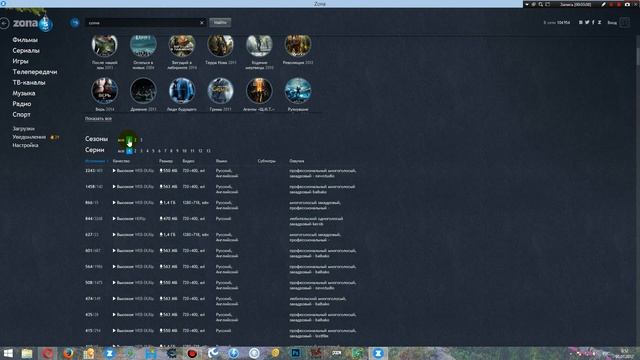Click the vertical scrollbar on the right
640x360 pixels.
click(x=638, y=55)
